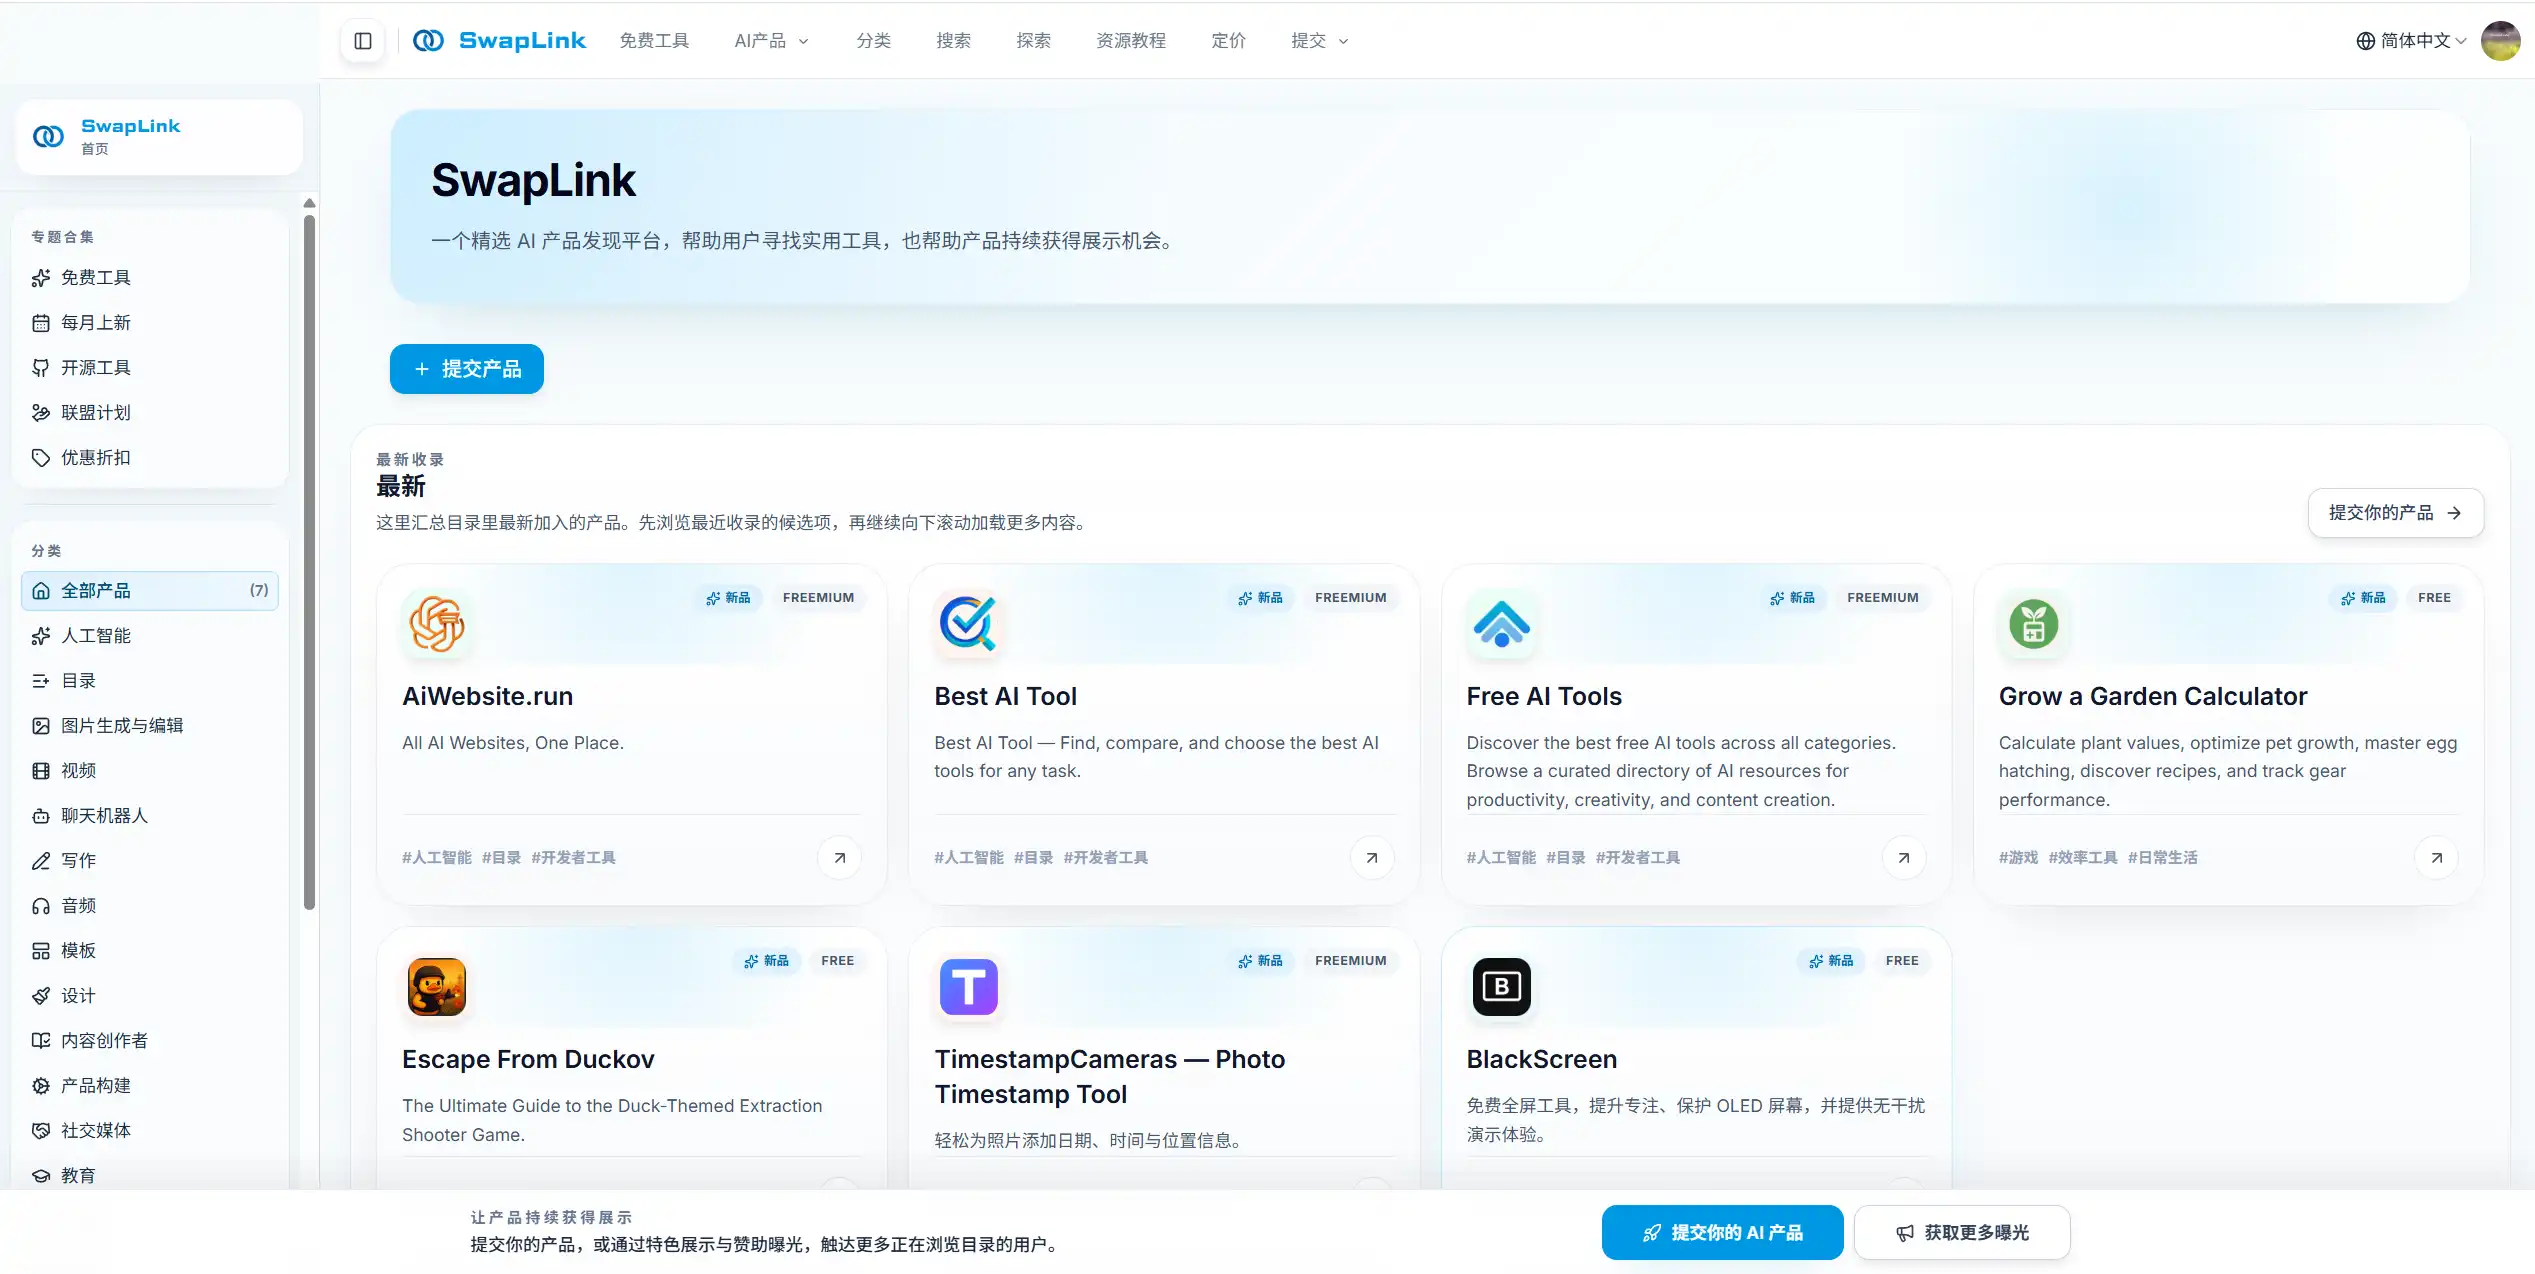Open Grow a Garden Calculator arrow icon
Image resolution: width=2535 pixels, height=1274 pixels.
click(2437, 858)
